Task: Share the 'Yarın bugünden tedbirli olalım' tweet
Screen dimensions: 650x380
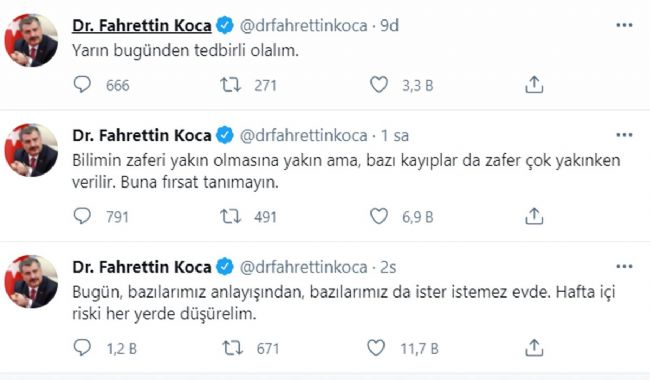Action: [534, 85]
